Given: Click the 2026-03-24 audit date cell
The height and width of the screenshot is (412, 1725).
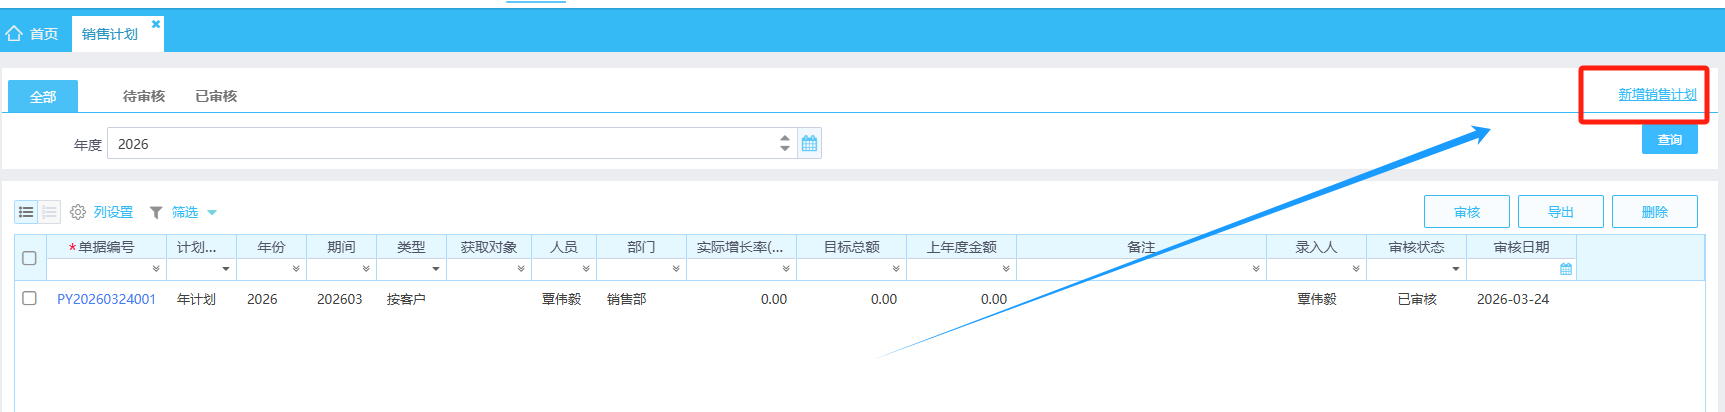Looking at the screenshot, I should (x=1513, y=299).
